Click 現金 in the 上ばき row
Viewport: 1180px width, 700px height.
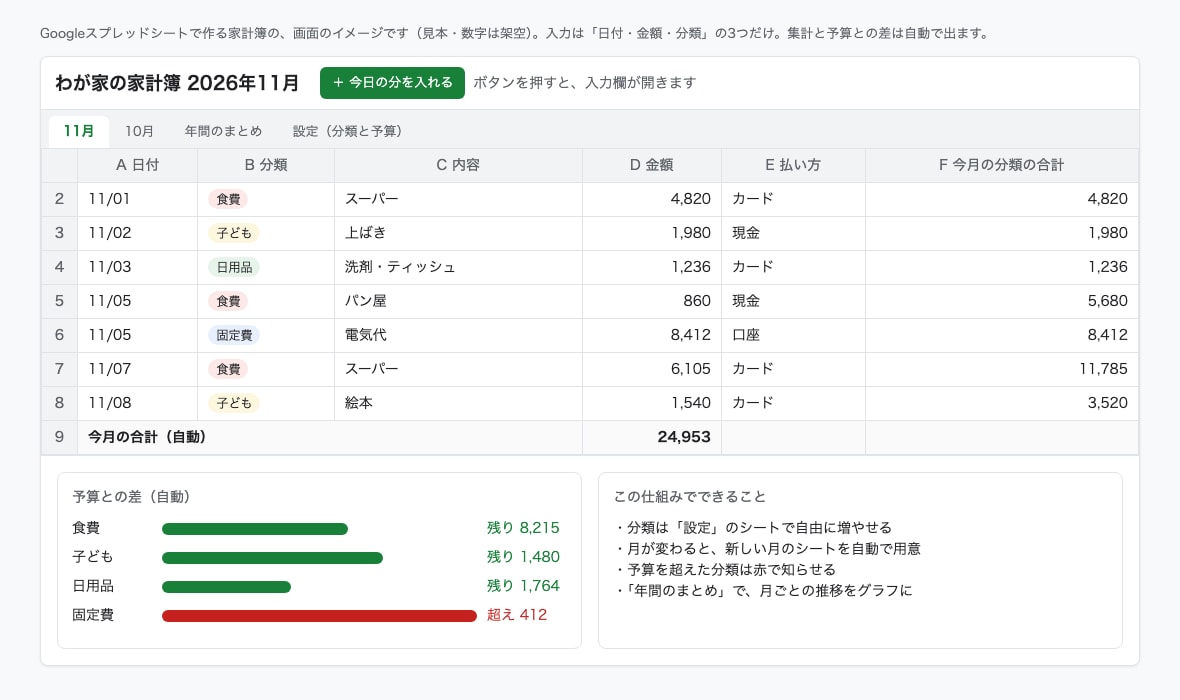[x=793, y=233]
